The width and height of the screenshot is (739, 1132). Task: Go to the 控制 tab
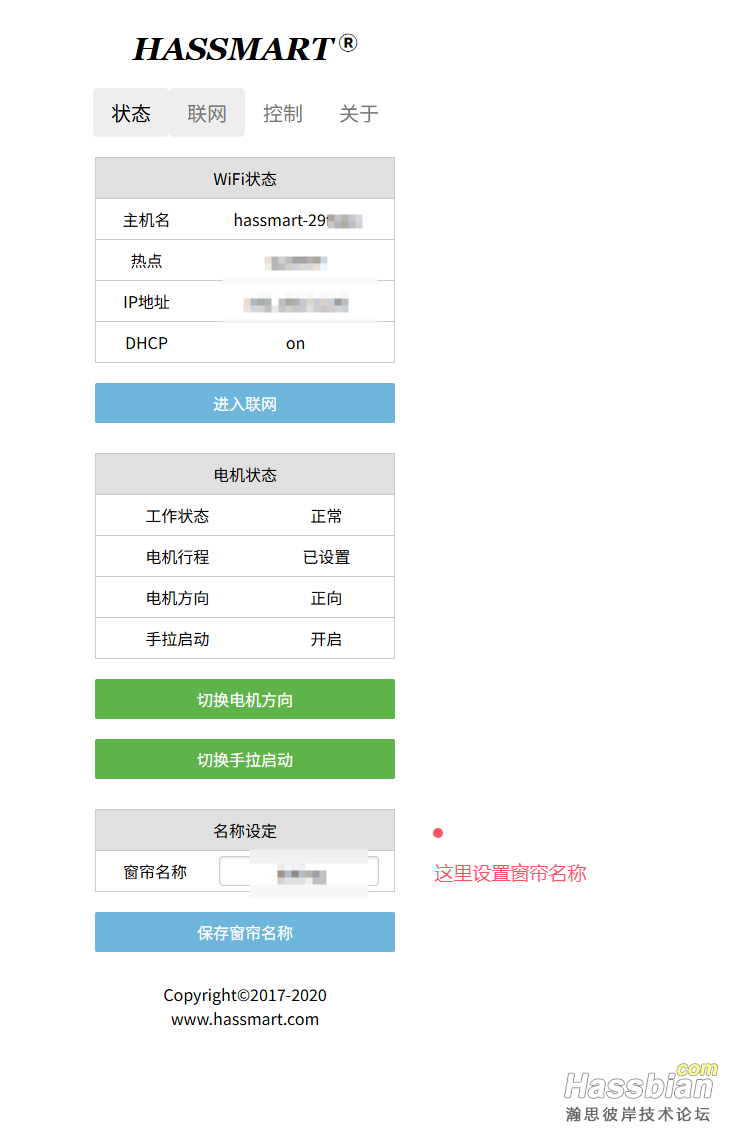283,113
